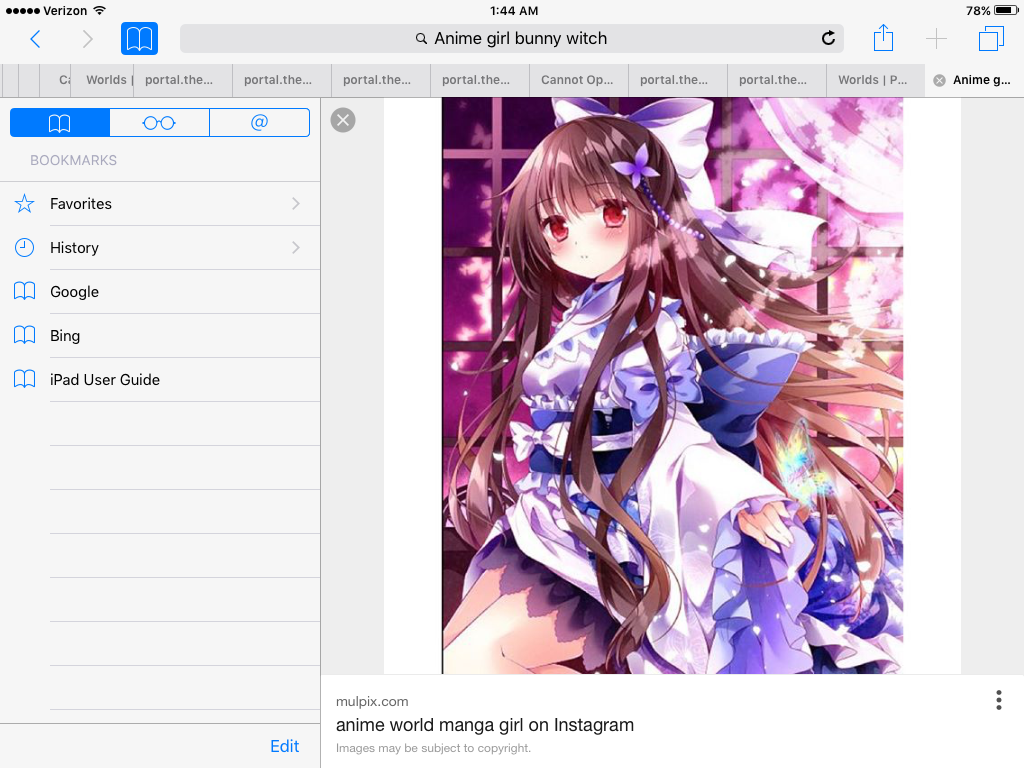The width and height of the screenshot is (1024, 768).
Task: Click the Favorites star icon
Action: (24, 204)
